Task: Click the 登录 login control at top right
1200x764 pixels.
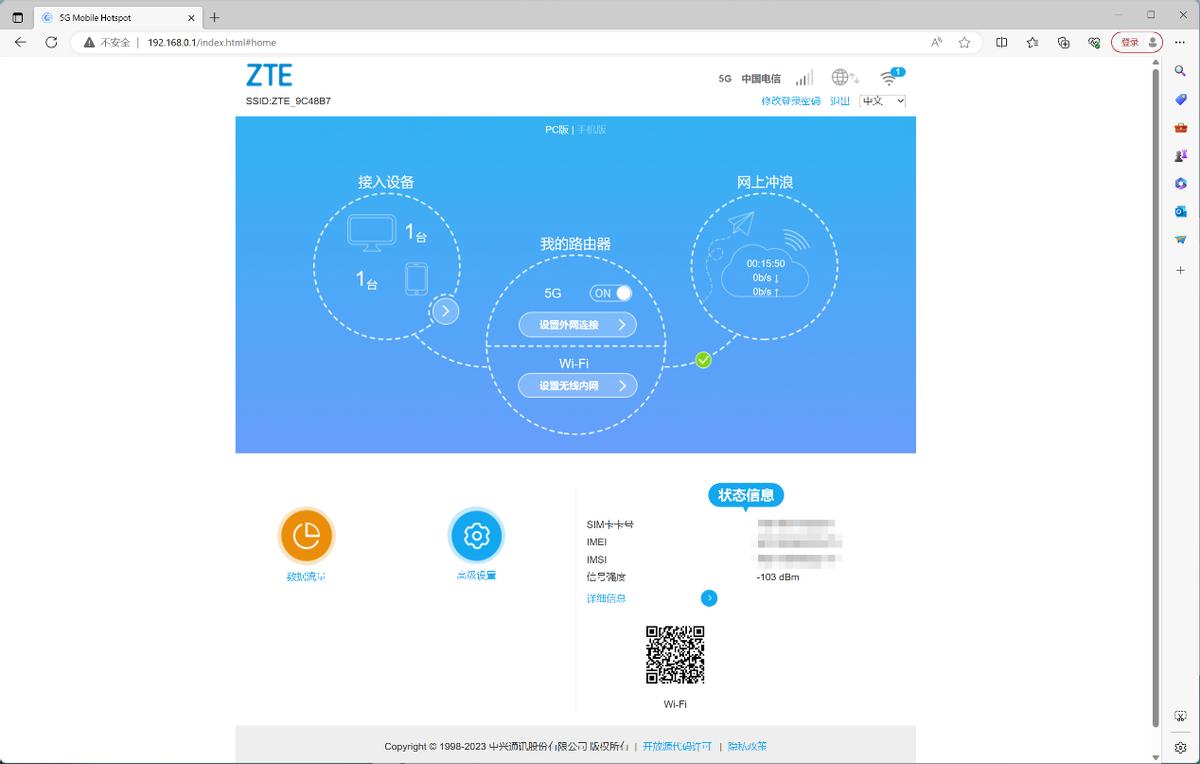Action: [x=1131, y=42]
